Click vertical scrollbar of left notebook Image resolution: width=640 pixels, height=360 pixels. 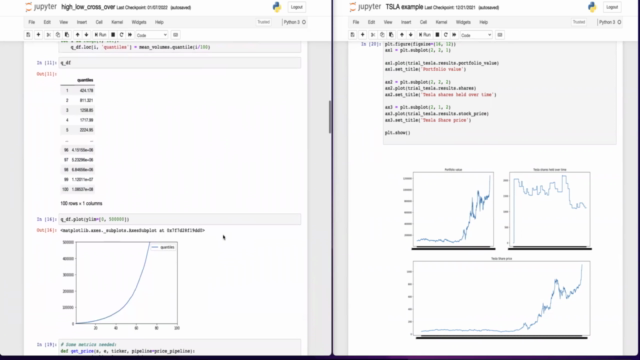click(330, 117)
